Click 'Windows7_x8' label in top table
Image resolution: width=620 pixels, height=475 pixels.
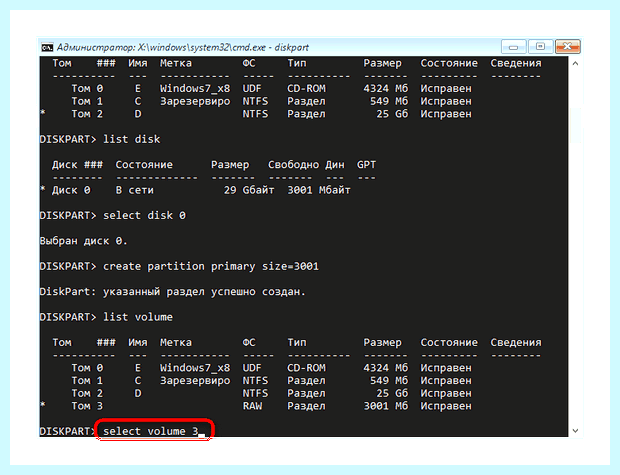coord(195,89)
